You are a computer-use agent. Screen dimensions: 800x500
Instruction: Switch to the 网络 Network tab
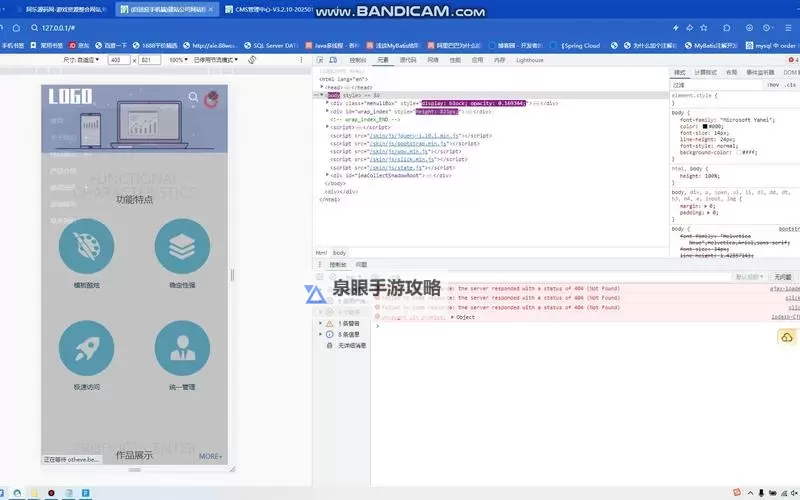click(x=433, y=60)
